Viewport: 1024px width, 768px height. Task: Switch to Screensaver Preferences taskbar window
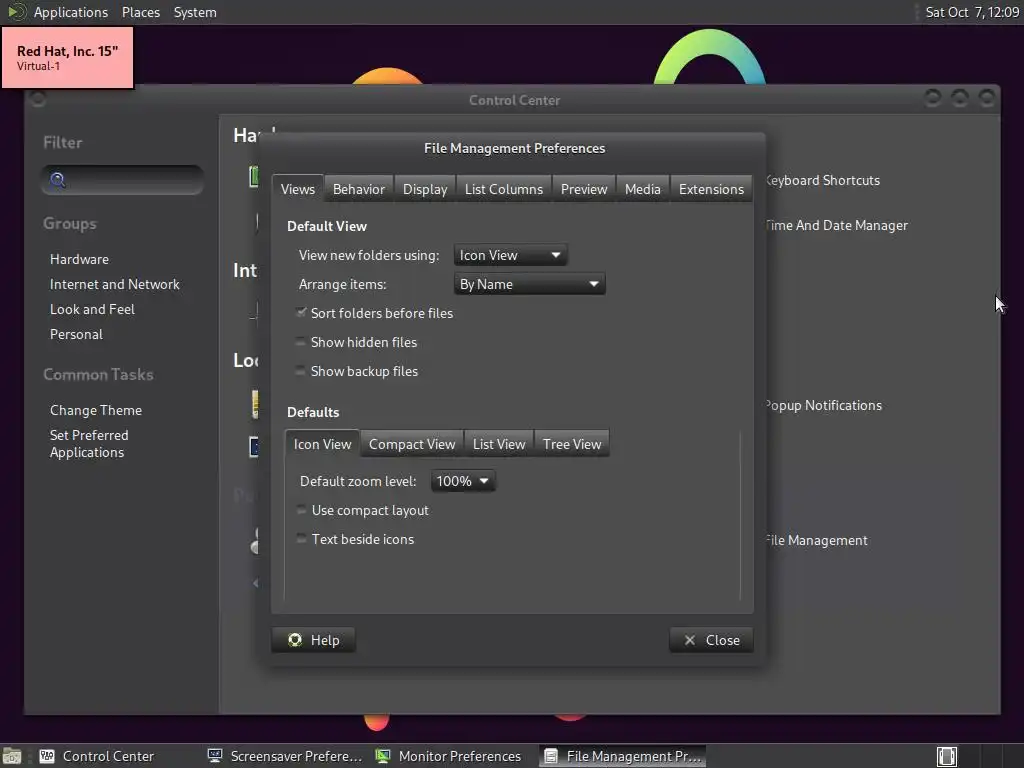click(285, 756)
